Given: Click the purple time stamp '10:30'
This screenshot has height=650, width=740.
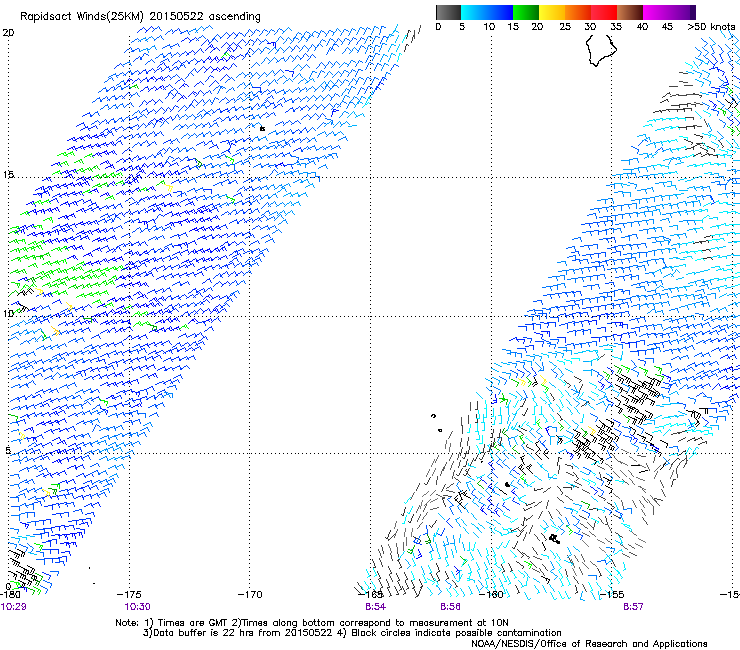Looking at the screenshot, I should coord(137,607).
